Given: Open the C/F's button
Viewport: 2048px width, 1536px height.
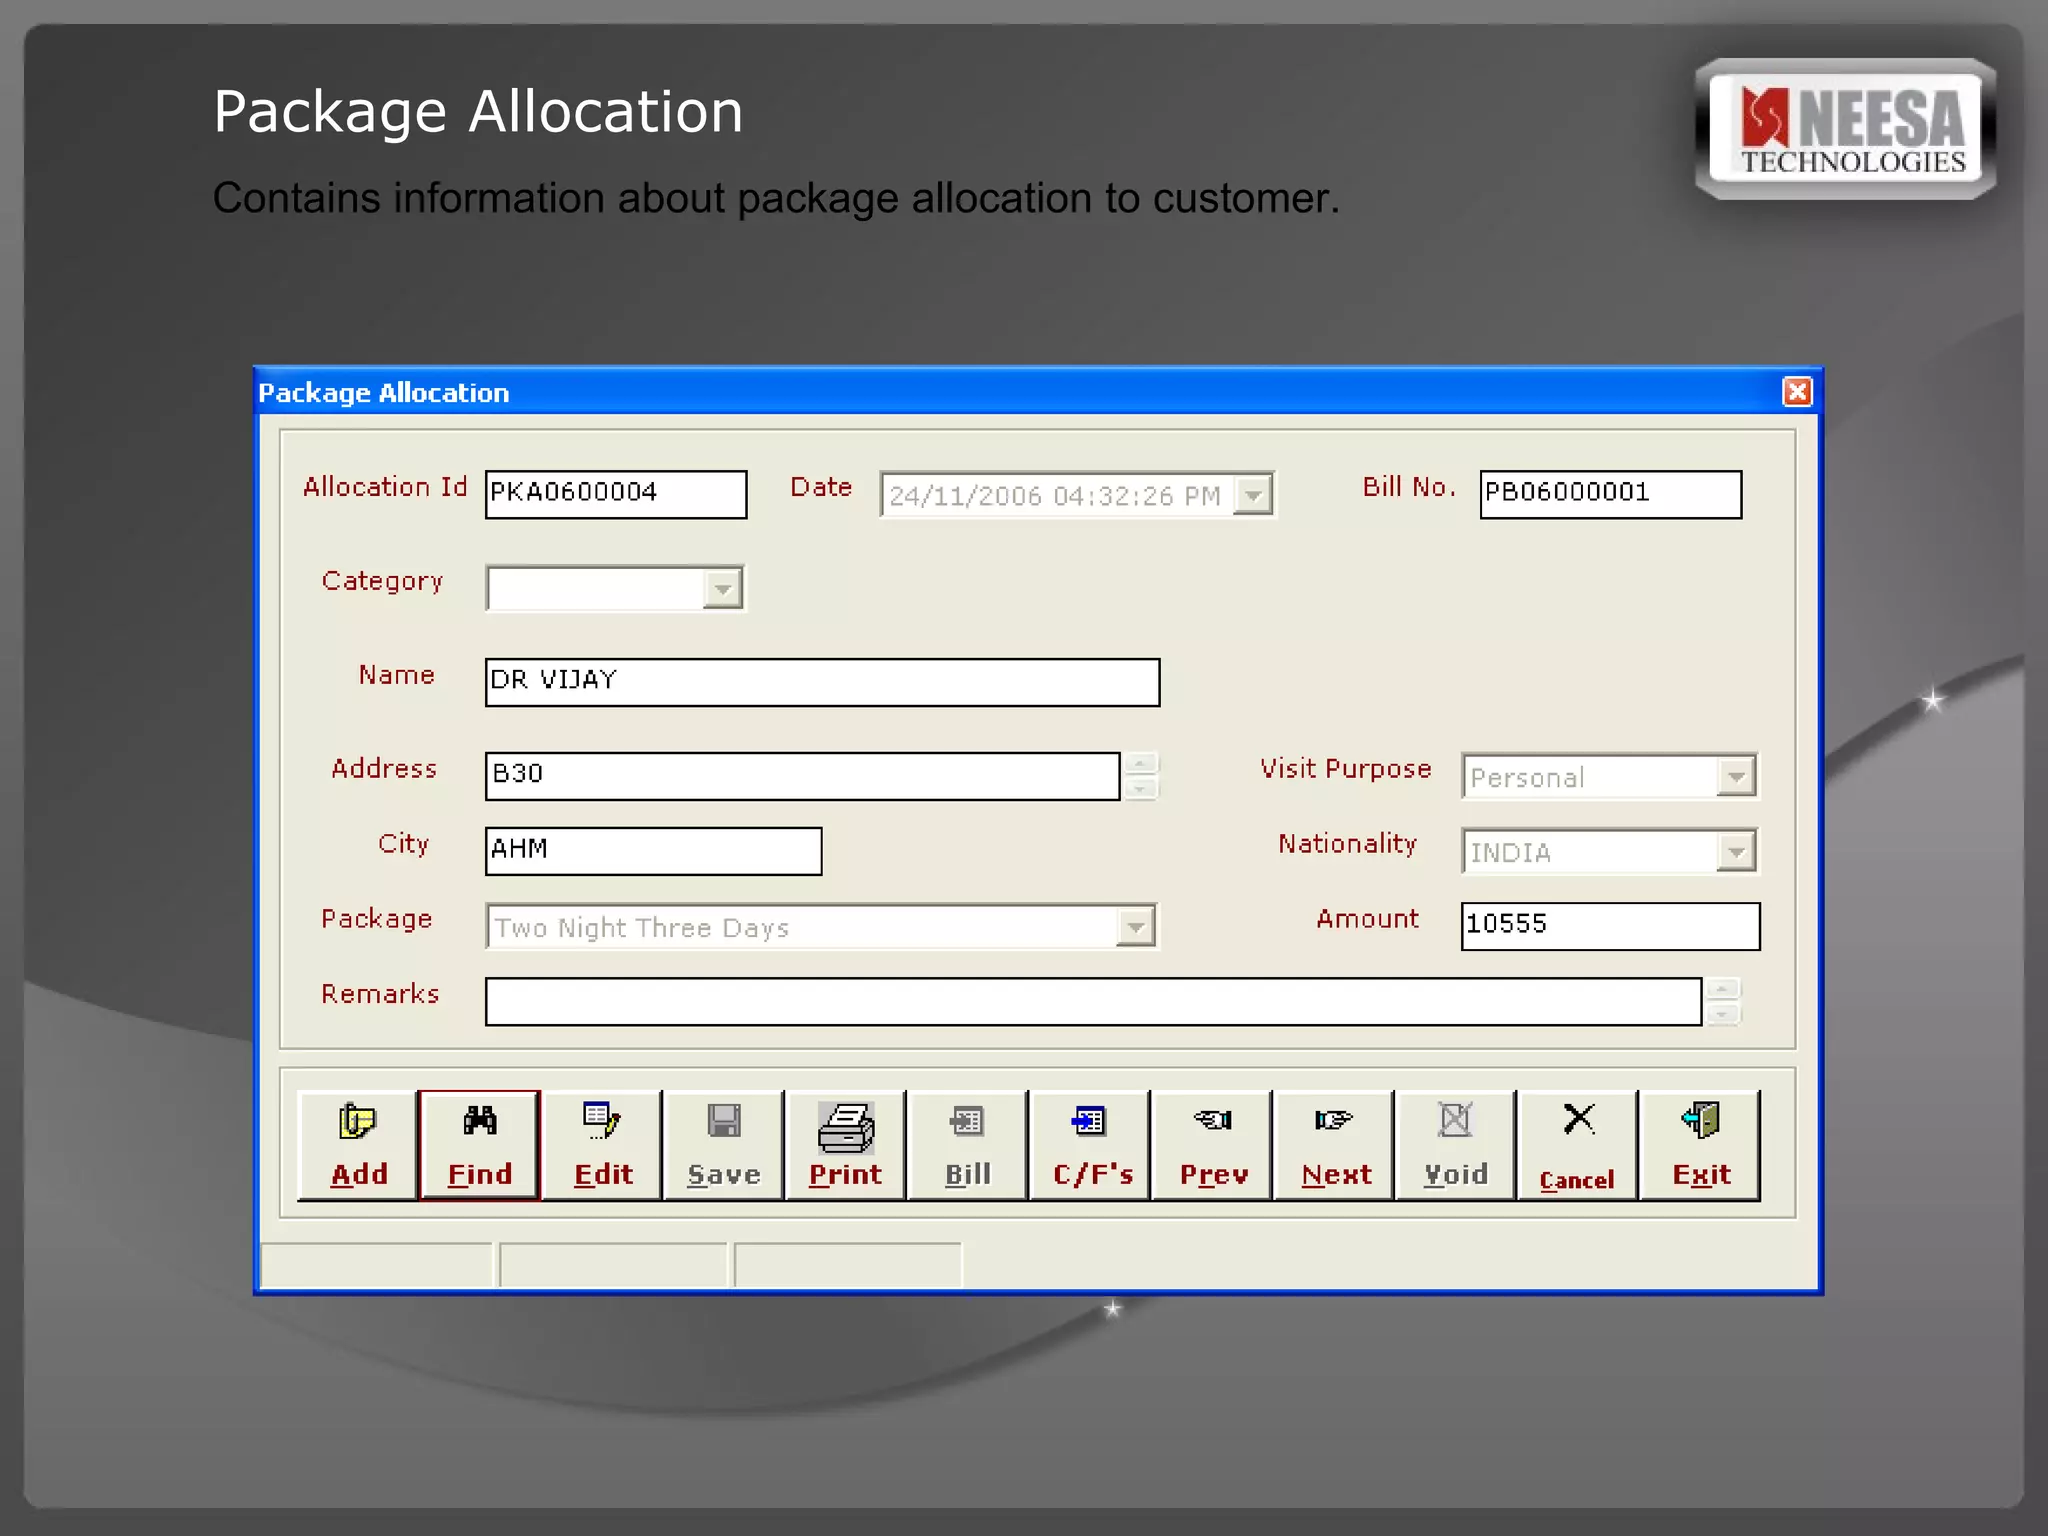Looking at the screenshot, I should point(1091,1145).
